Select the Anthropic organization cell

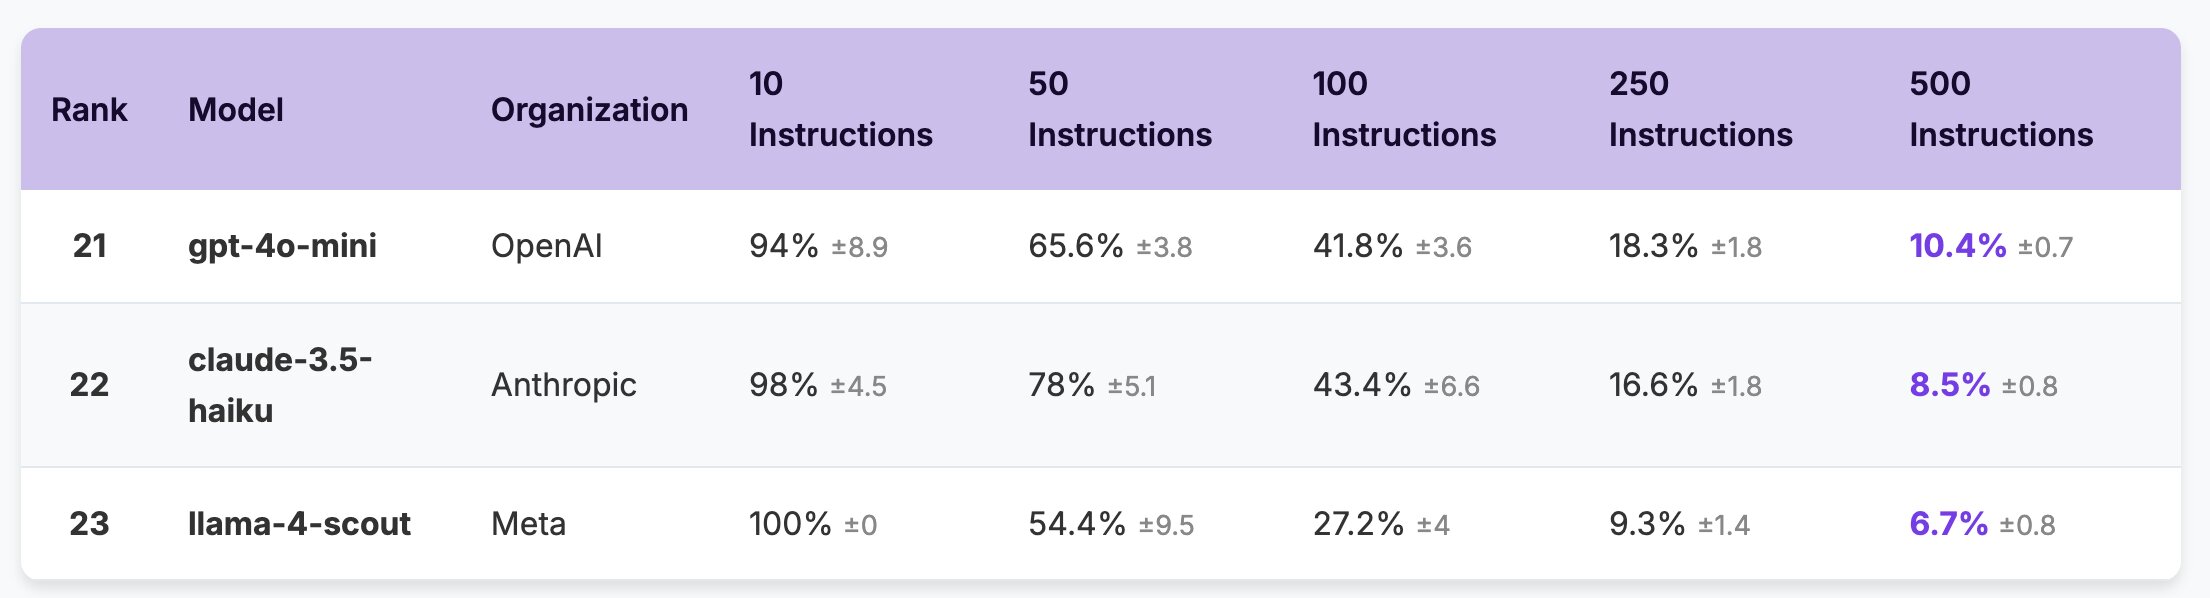pyautogui.click(x=563, y=385)
